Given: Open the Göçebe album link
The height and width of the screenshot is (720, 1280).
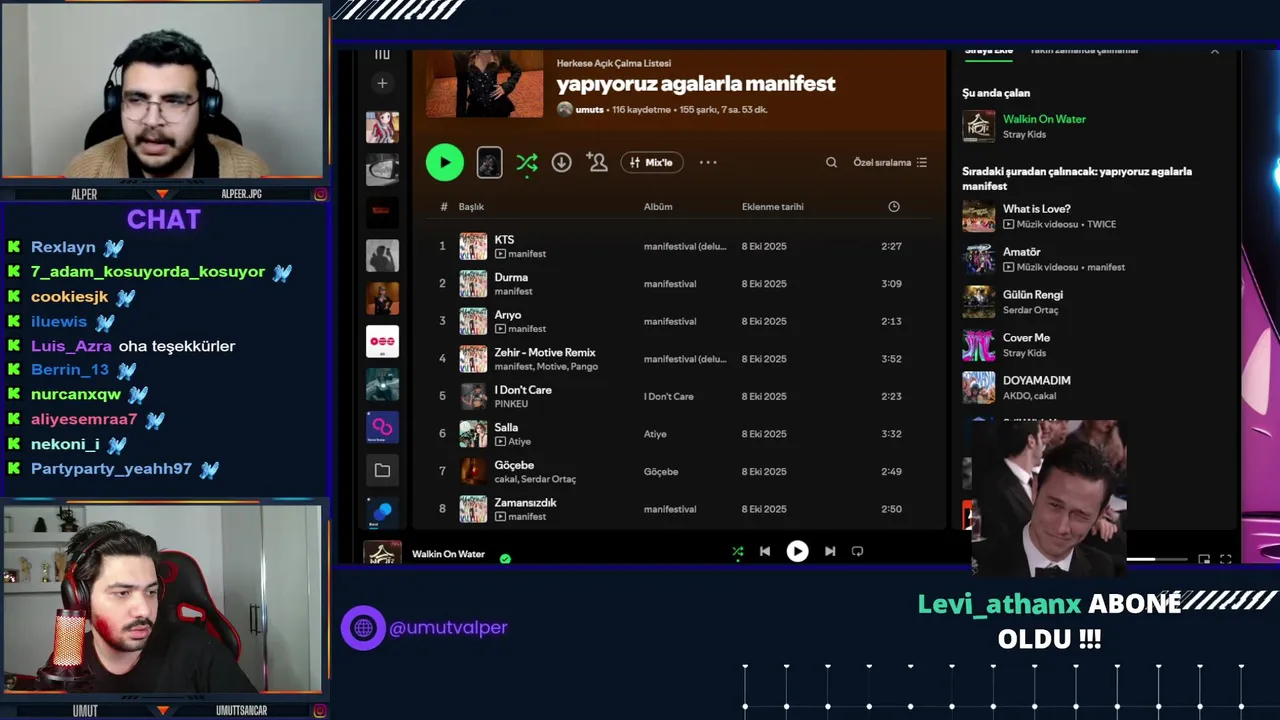Looking at the screenshot, I should (661, 472).
